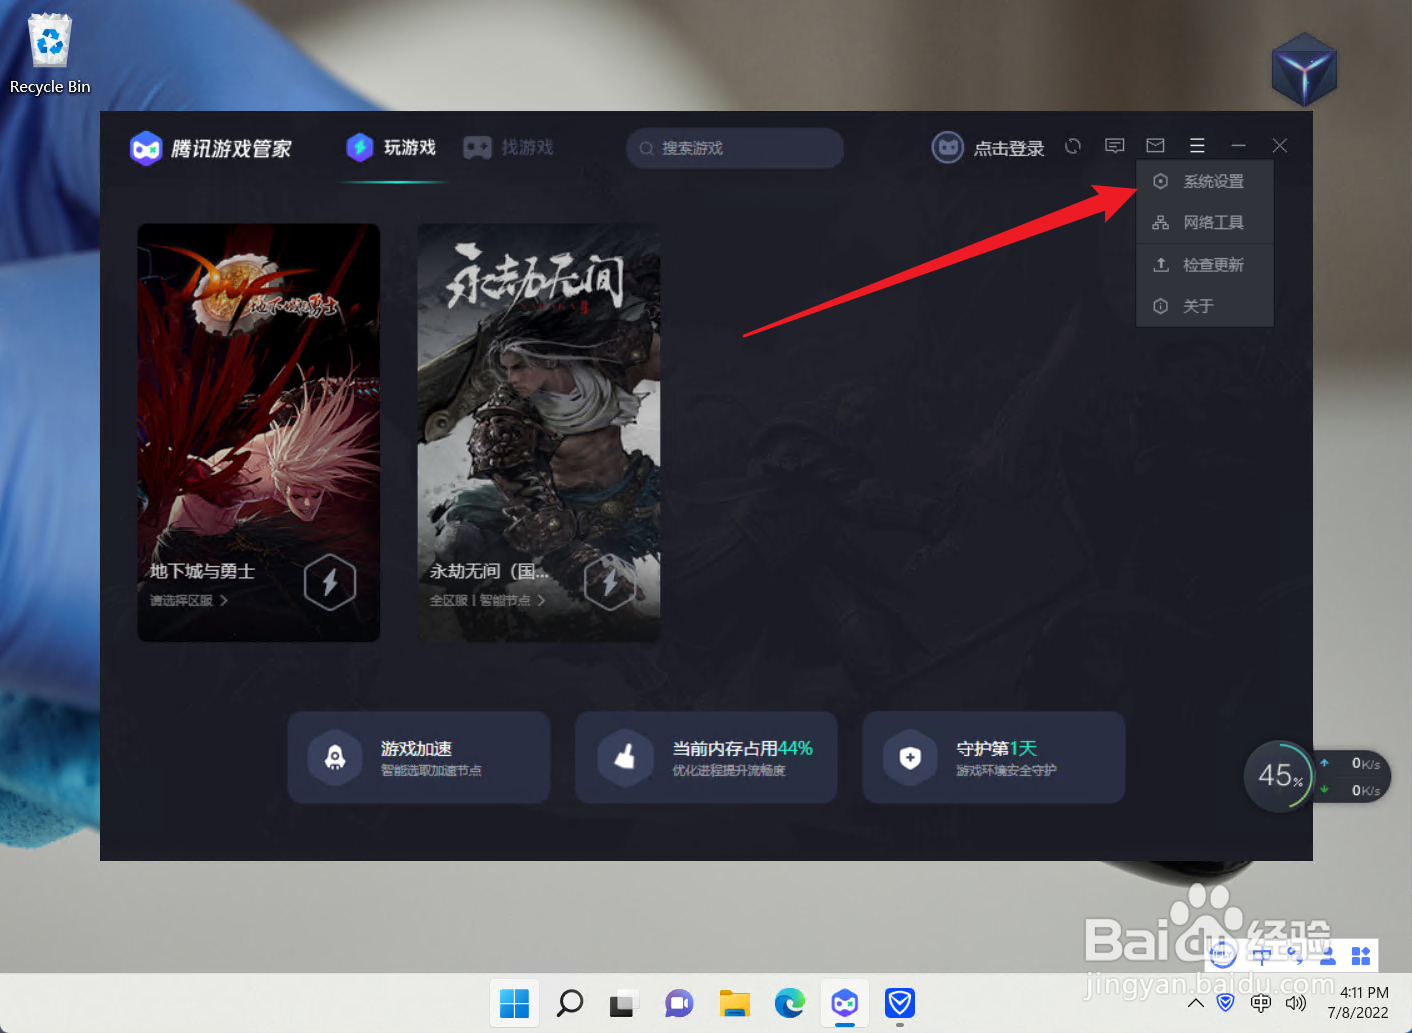Click the 游戏加速 card
The image size is (1412, 1033).
tap(419, 758)
